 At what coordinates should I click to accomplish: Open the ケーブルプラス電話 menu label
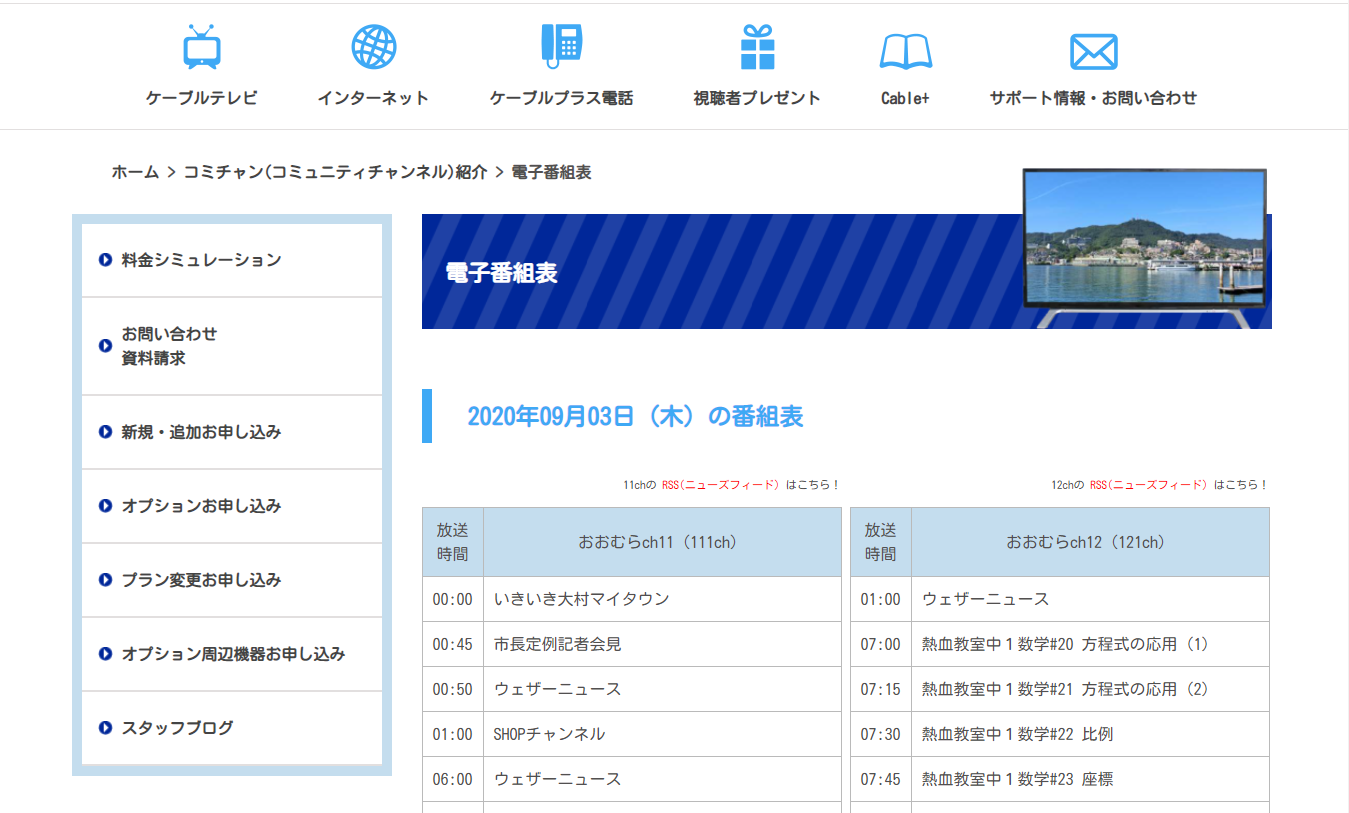click(x=561, y=98)
